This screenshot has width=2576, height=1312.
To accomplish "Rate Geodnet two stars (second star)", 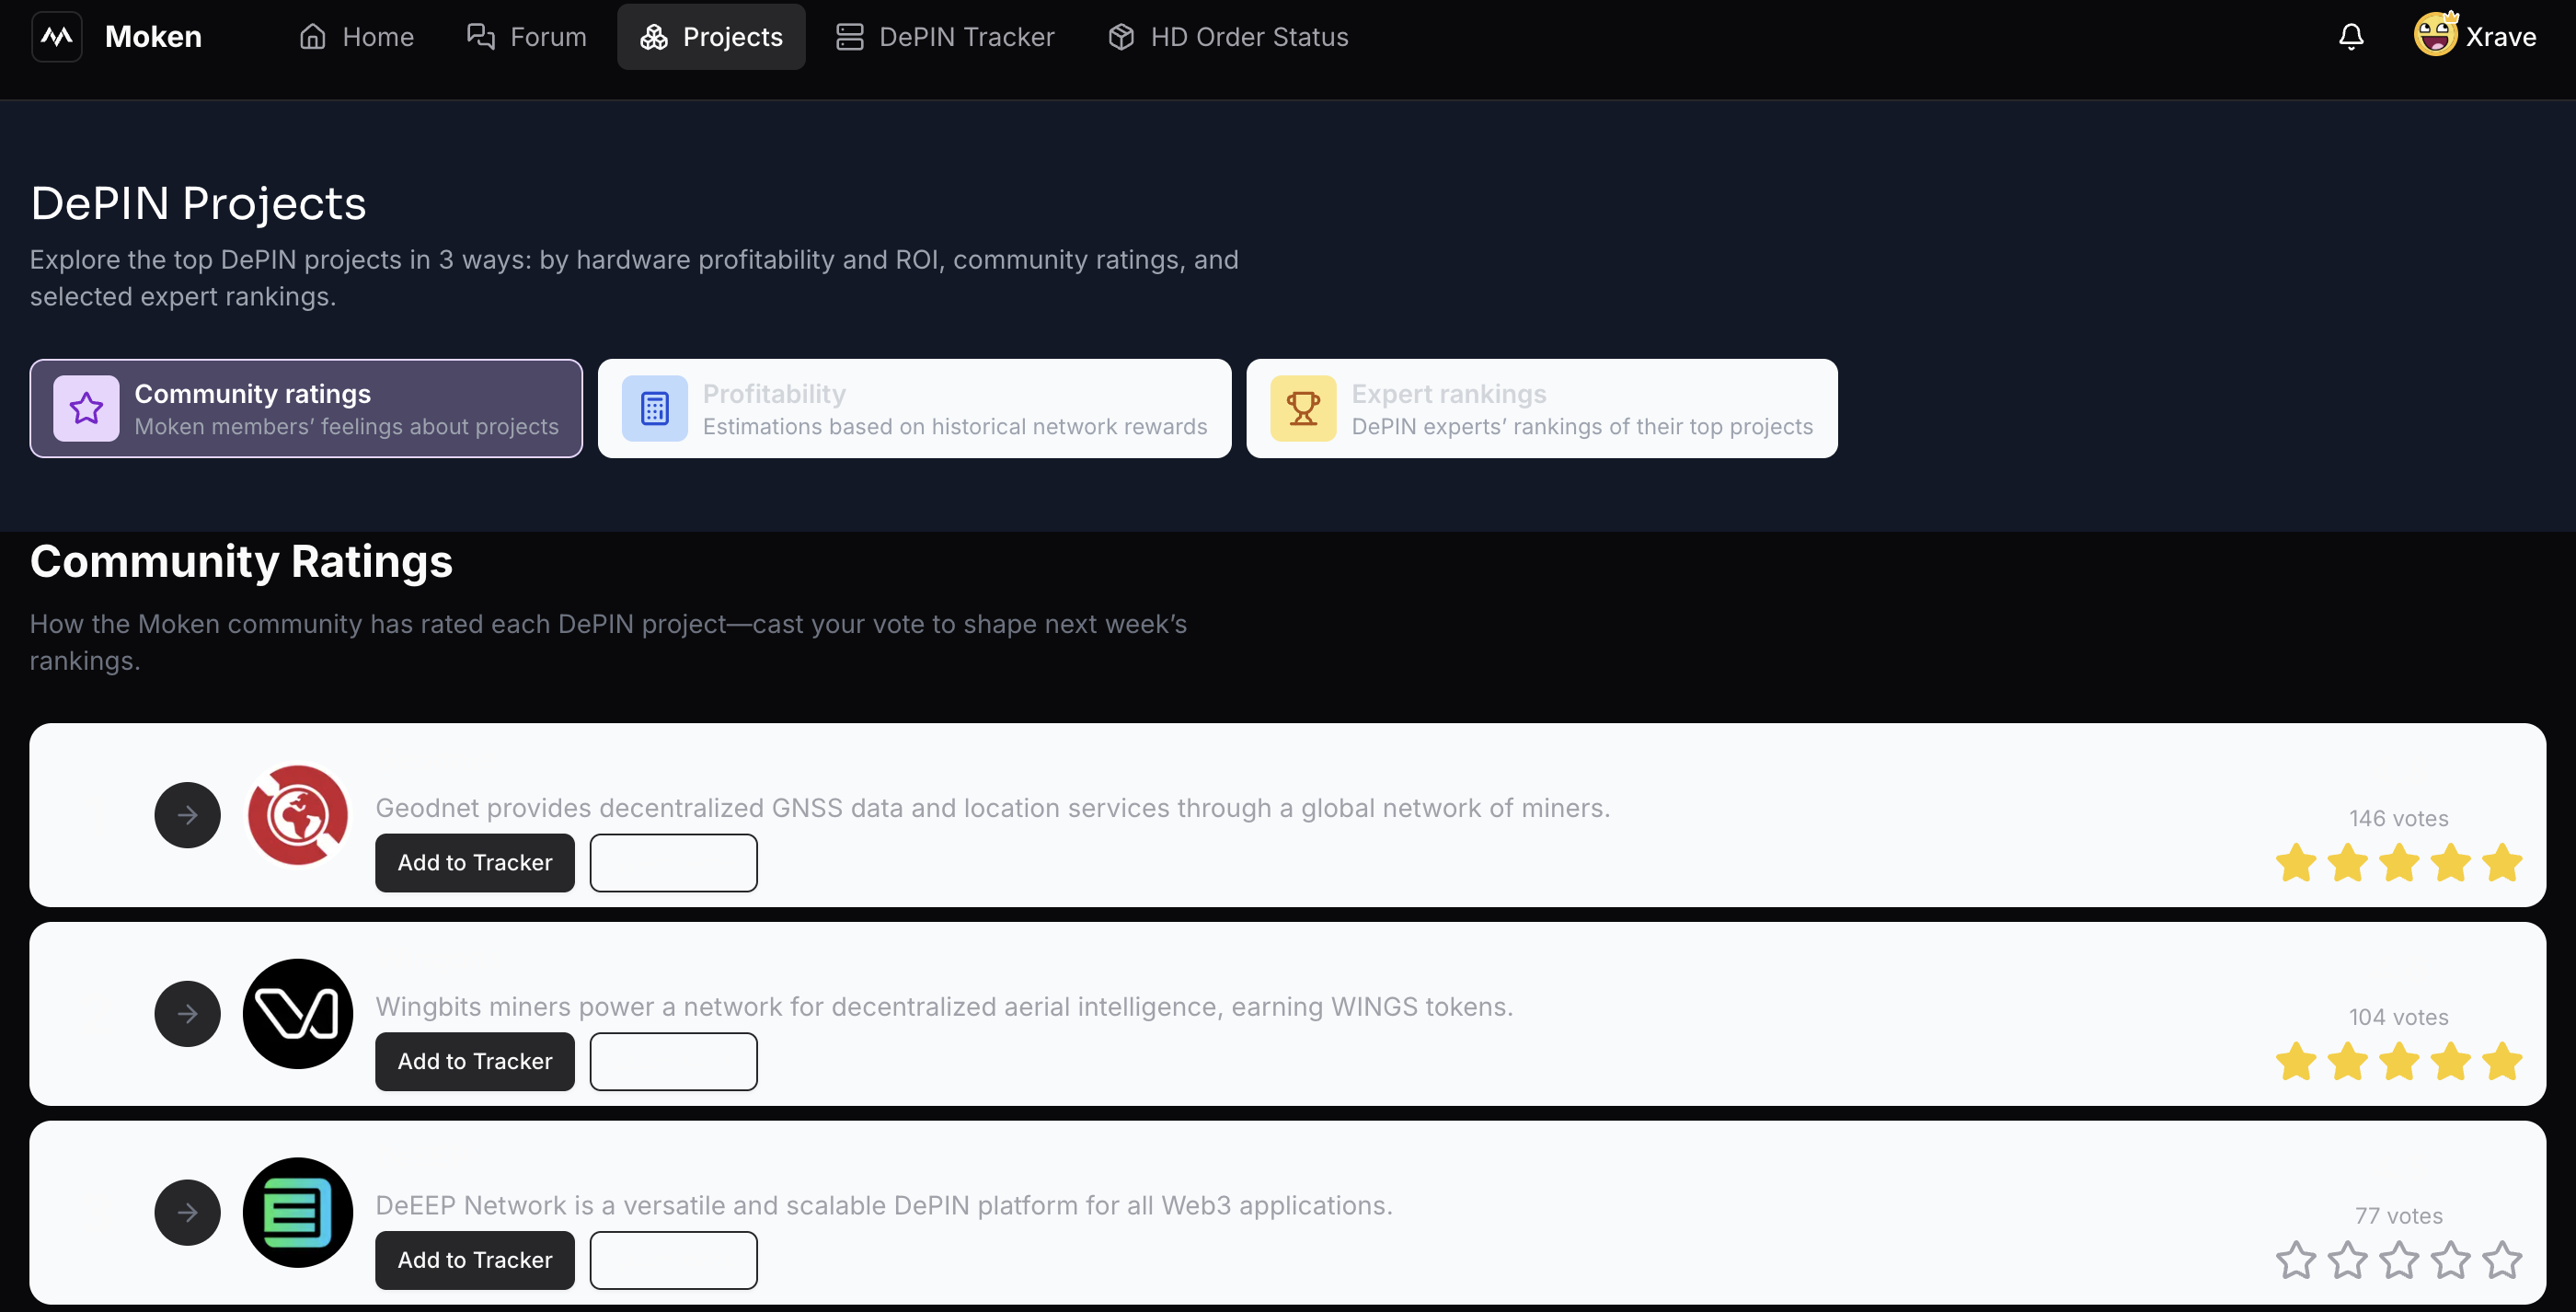I will (2347, 862).
